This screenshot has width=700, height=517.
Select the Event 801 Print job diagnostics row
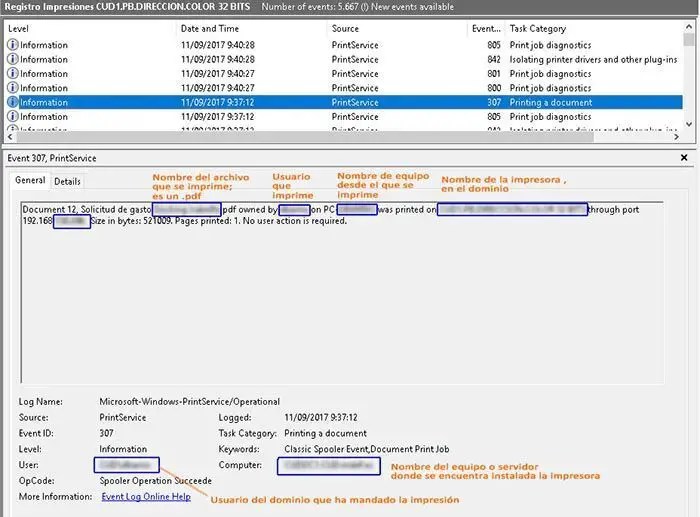(344, 73)
